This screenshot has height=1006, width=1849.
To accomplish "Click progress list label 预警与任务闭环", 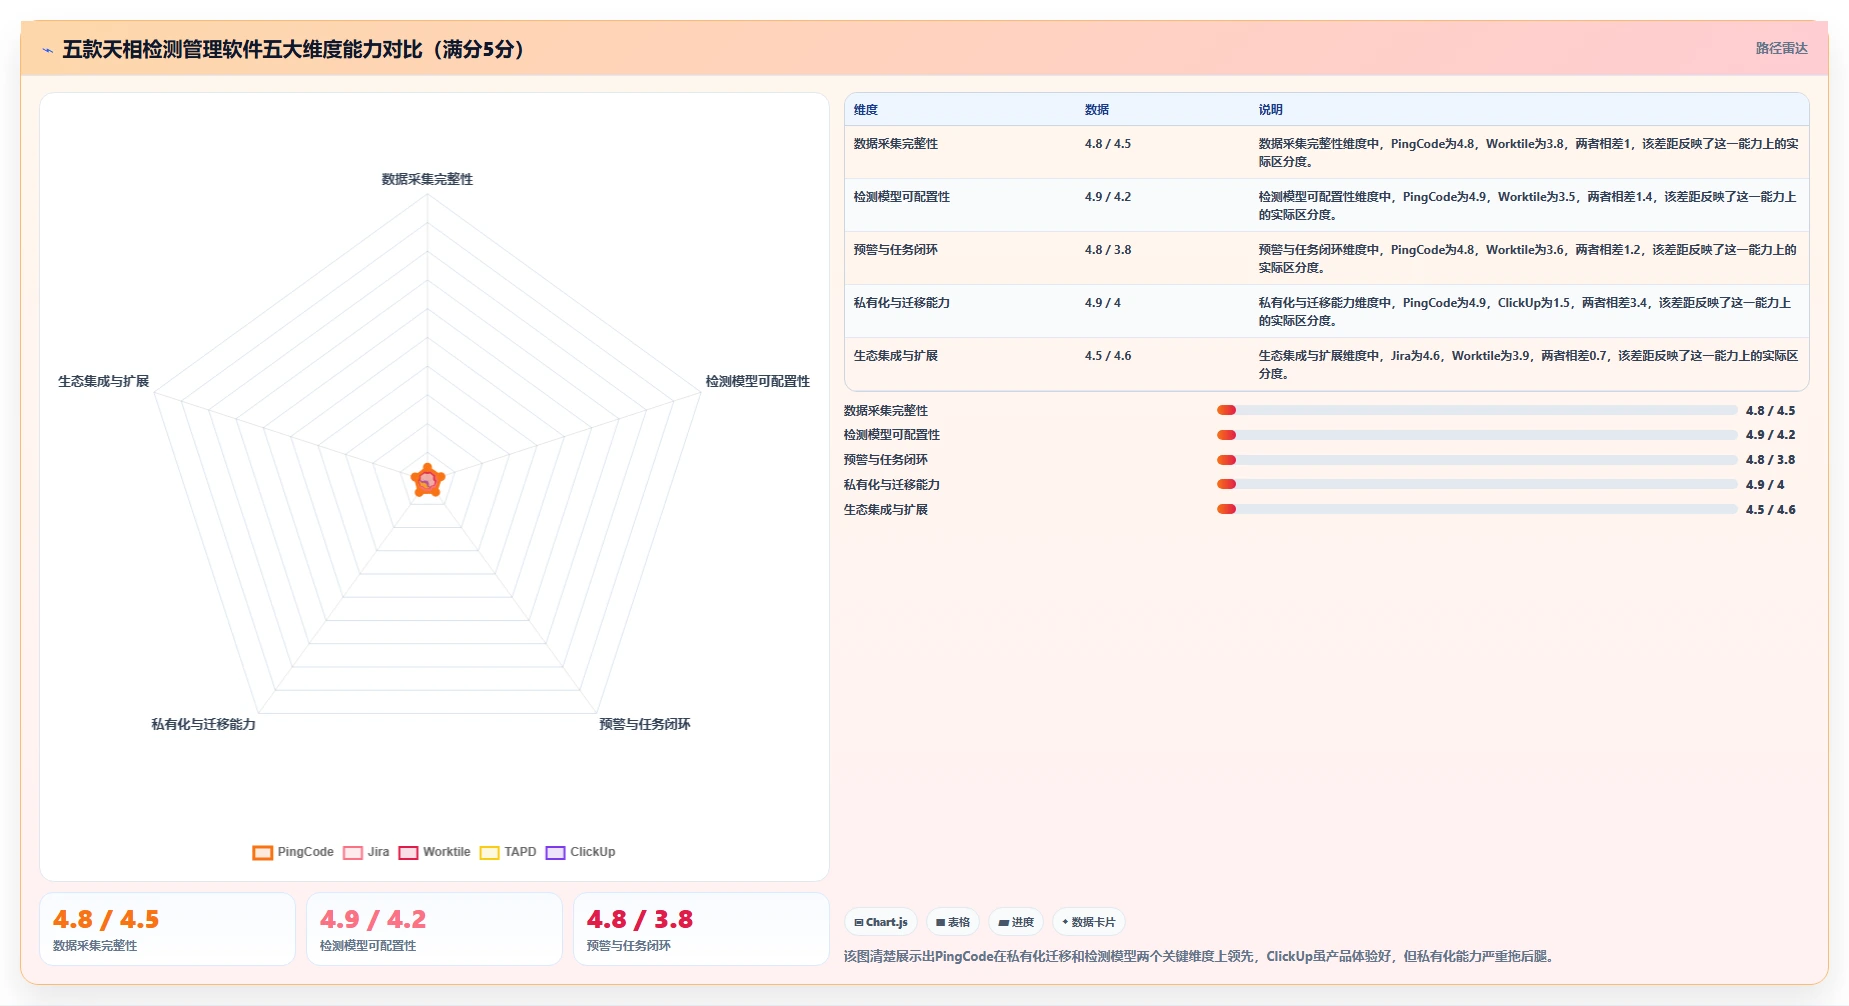I will coord(885,460).
